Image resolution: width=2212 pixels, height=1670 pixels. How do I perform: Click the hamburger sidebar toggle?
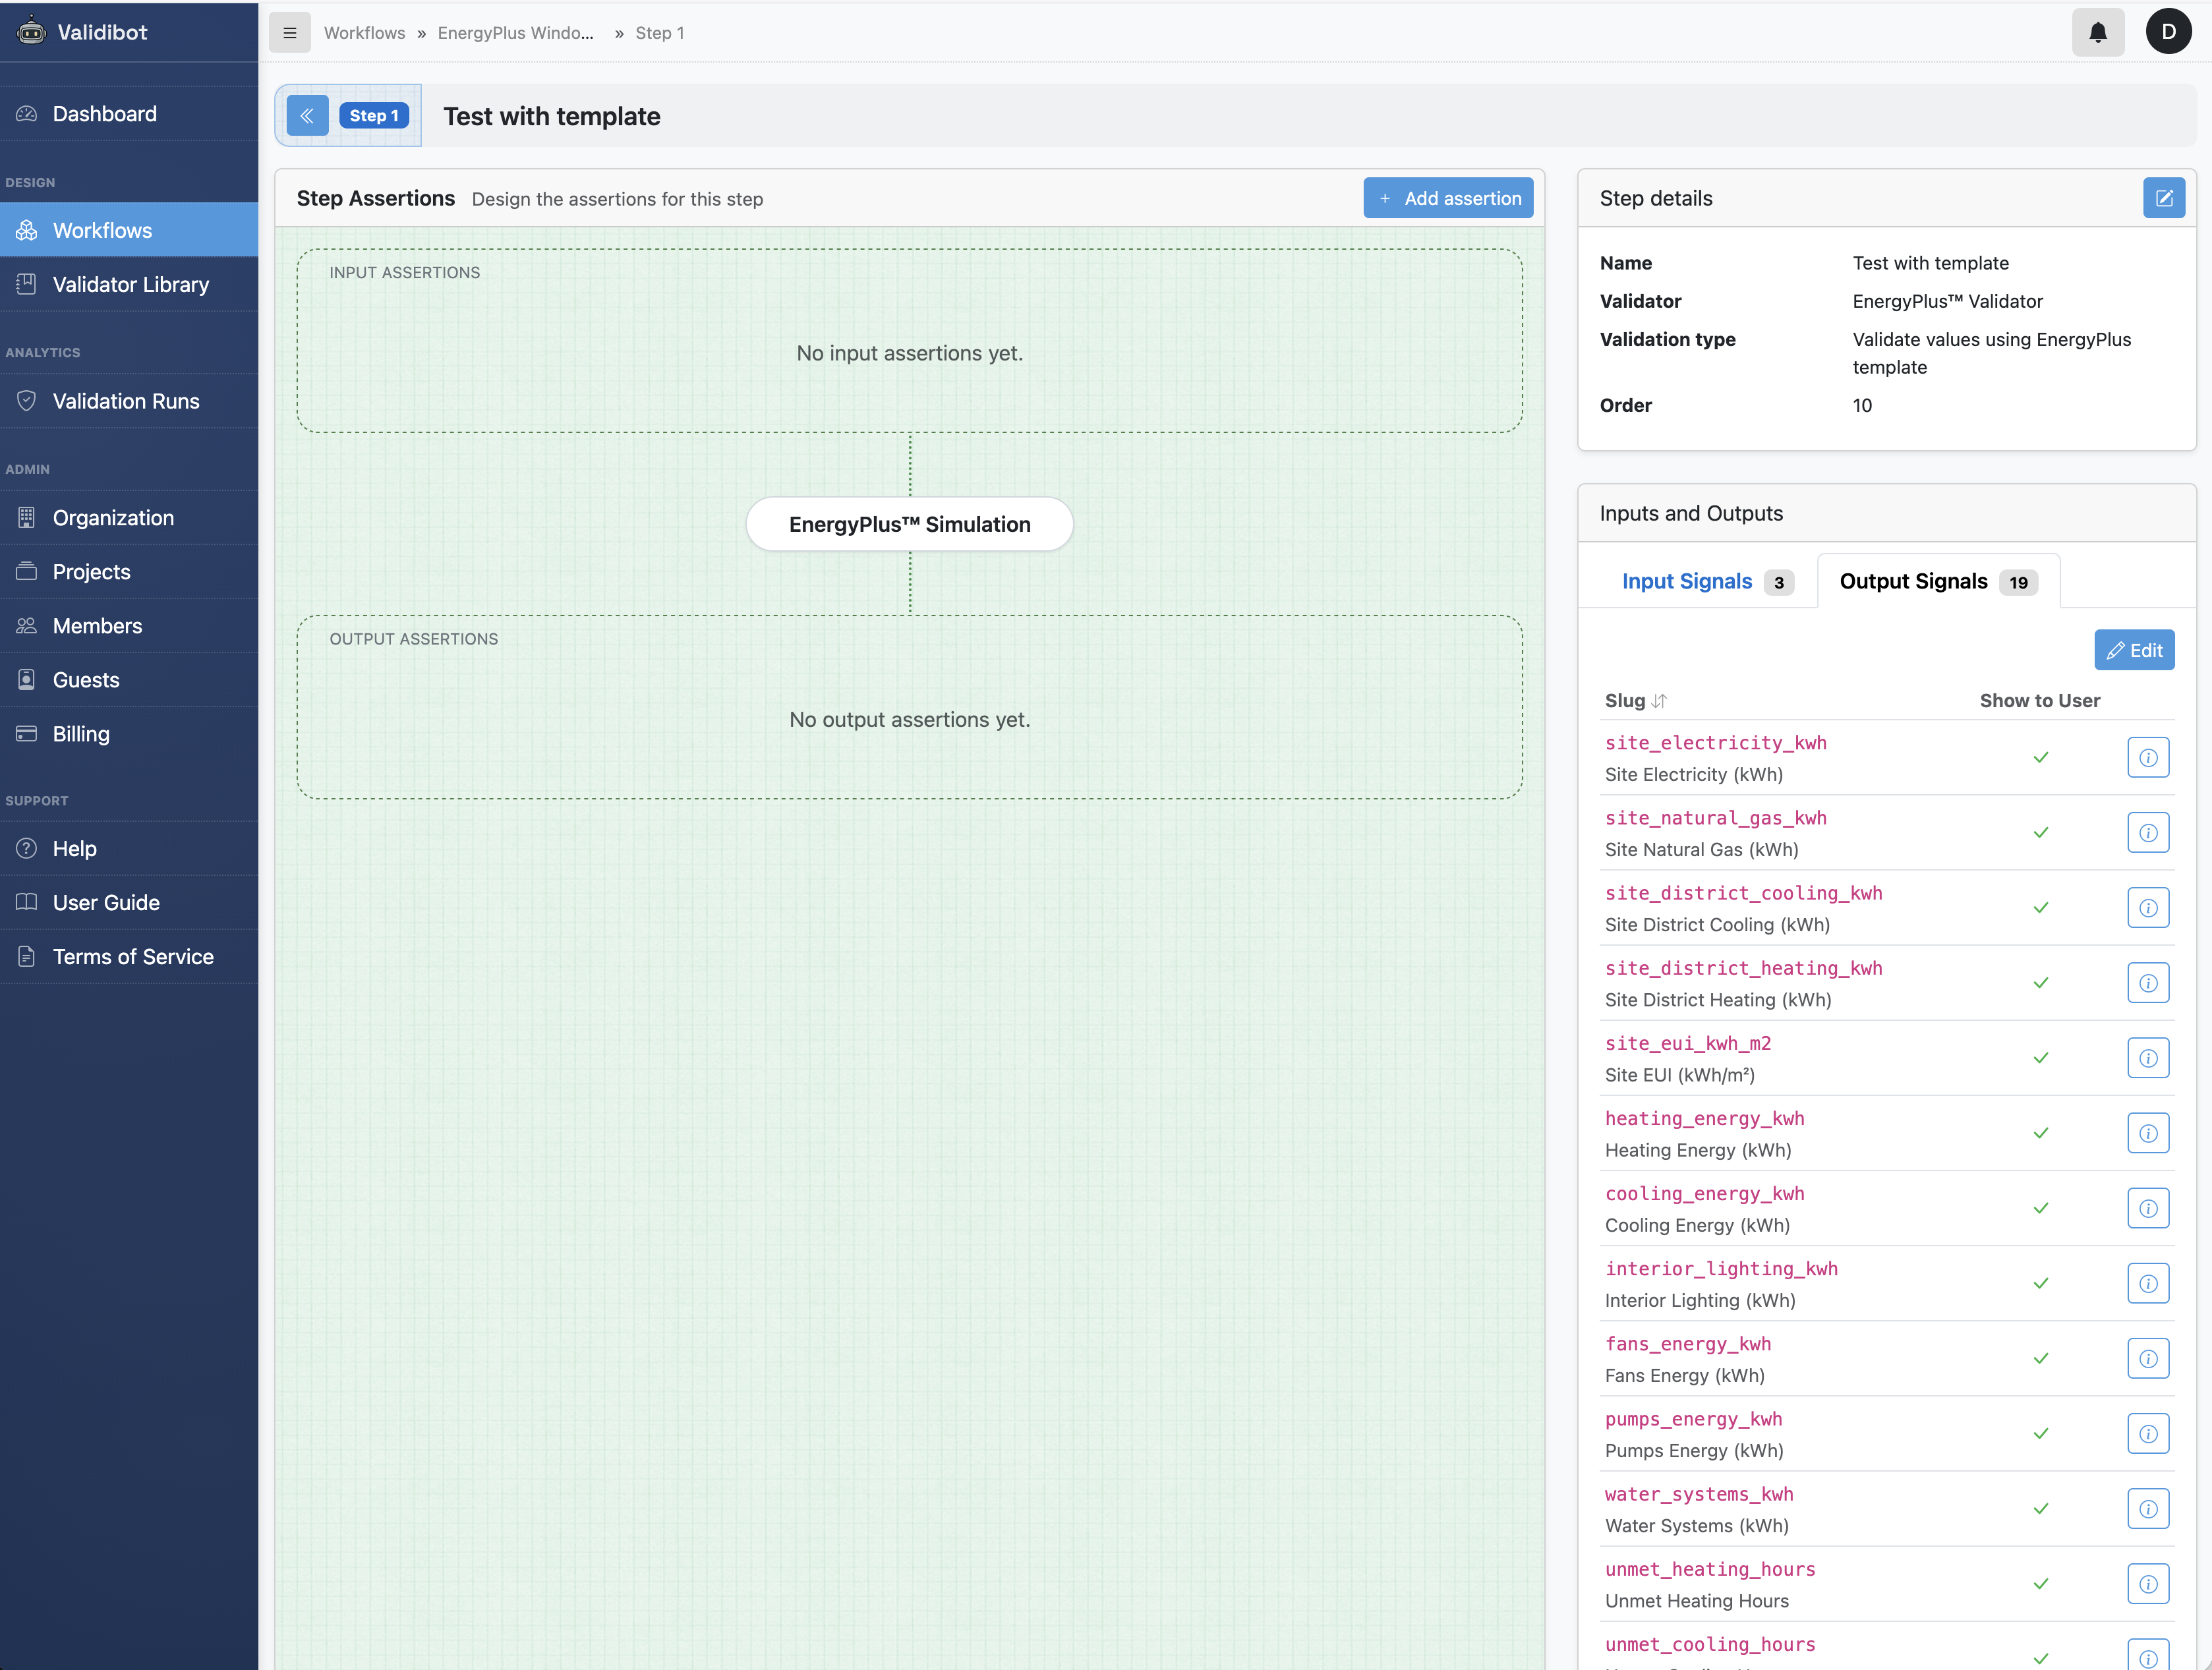click(x=290, y=33)
